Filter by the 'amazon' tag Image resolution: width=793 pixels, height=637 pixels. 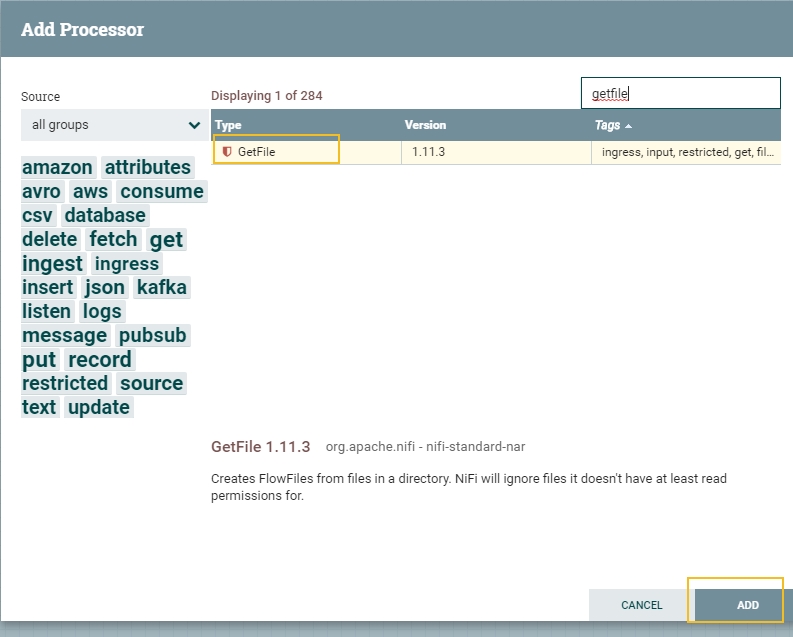pos(58,167)
